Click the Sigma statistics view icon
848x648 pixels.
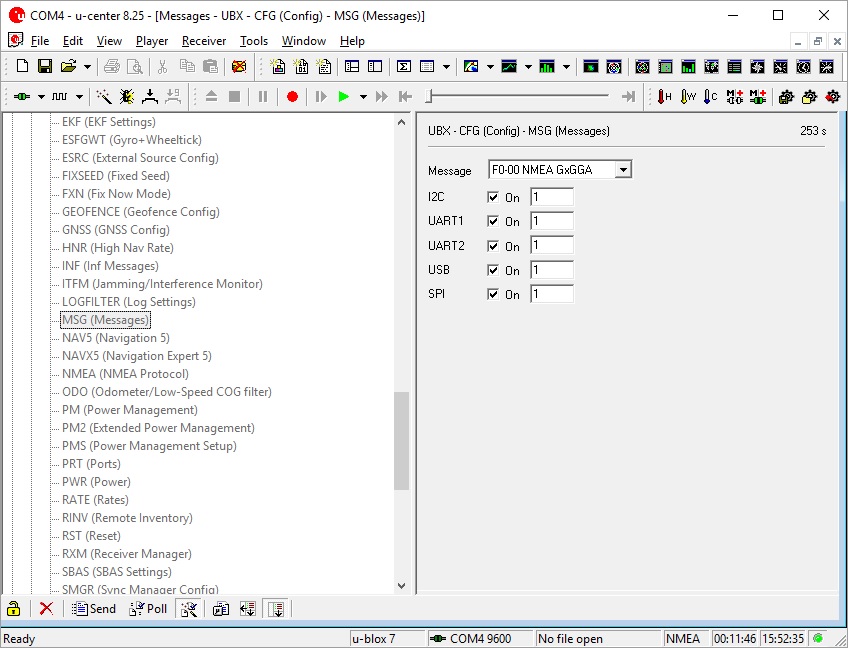pos(403,67)
